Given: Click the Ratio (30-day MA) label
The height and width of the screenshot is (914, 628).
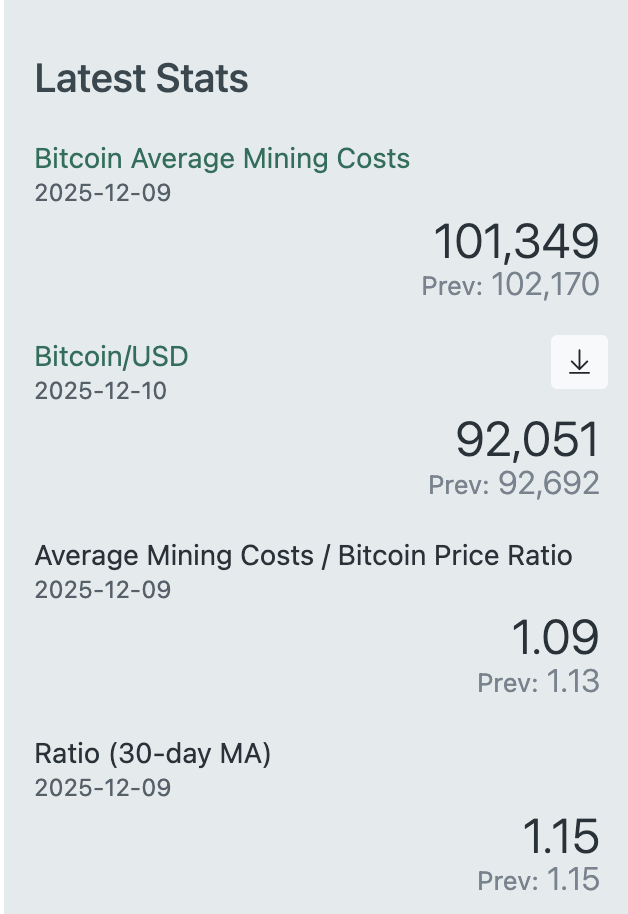Looking at the screenshot, I should (152, 754).
